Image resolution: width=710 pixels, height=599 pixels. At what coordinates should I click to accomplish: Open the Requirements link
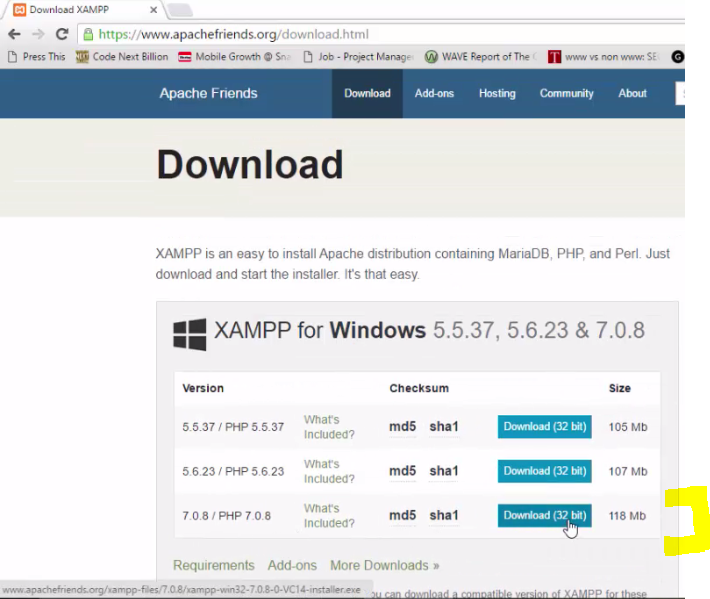214,565
